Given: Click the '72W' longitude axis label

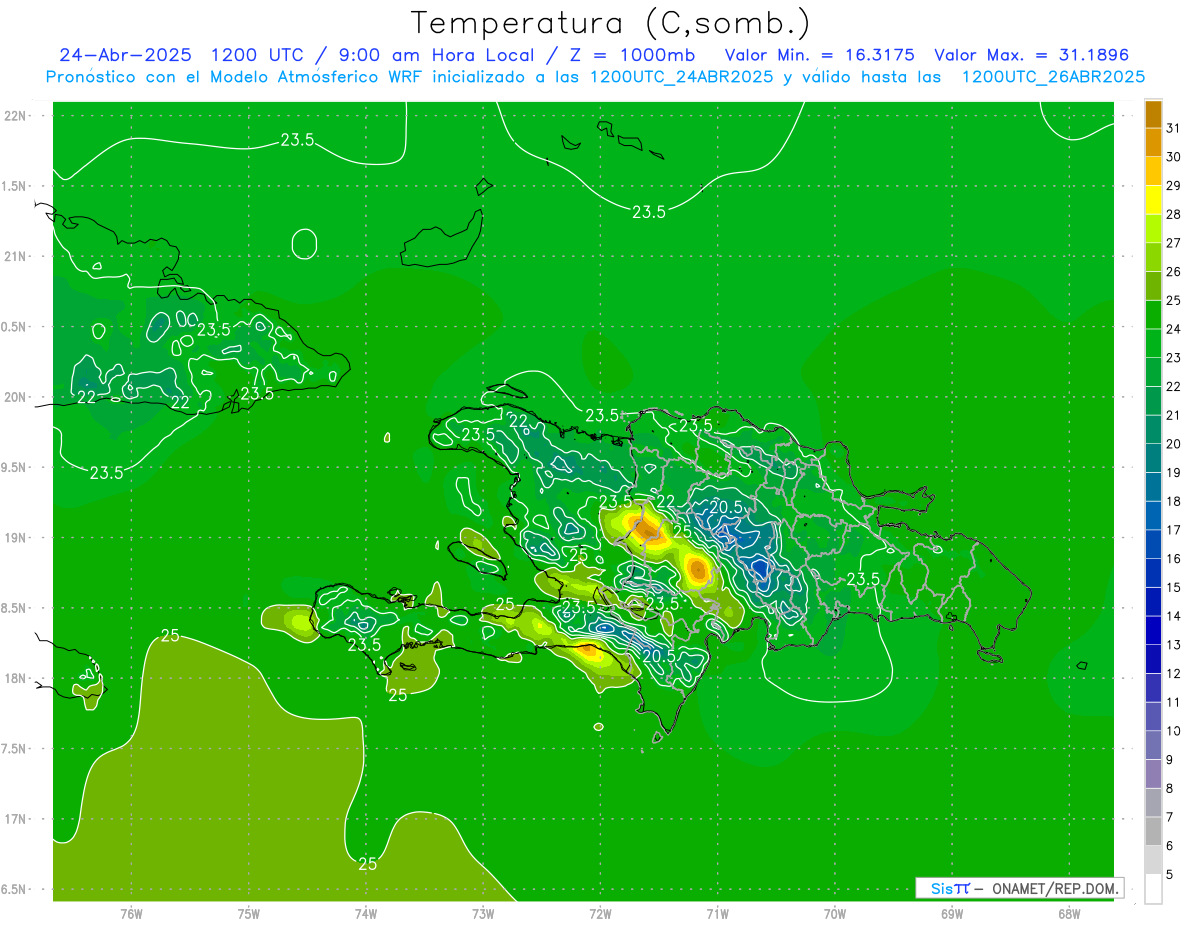Looking at the screenshot, I should pyautogui.click(x=600, y=912).
